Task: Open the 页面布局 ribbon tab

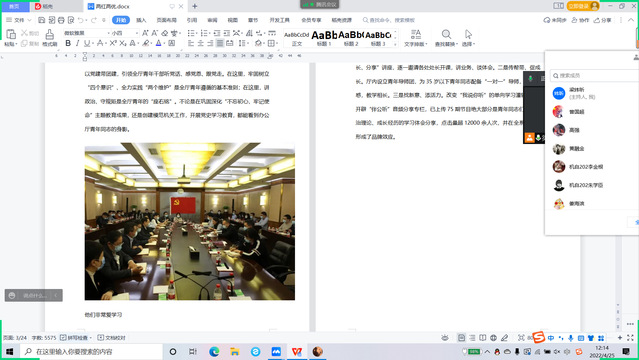Action: 167,20
